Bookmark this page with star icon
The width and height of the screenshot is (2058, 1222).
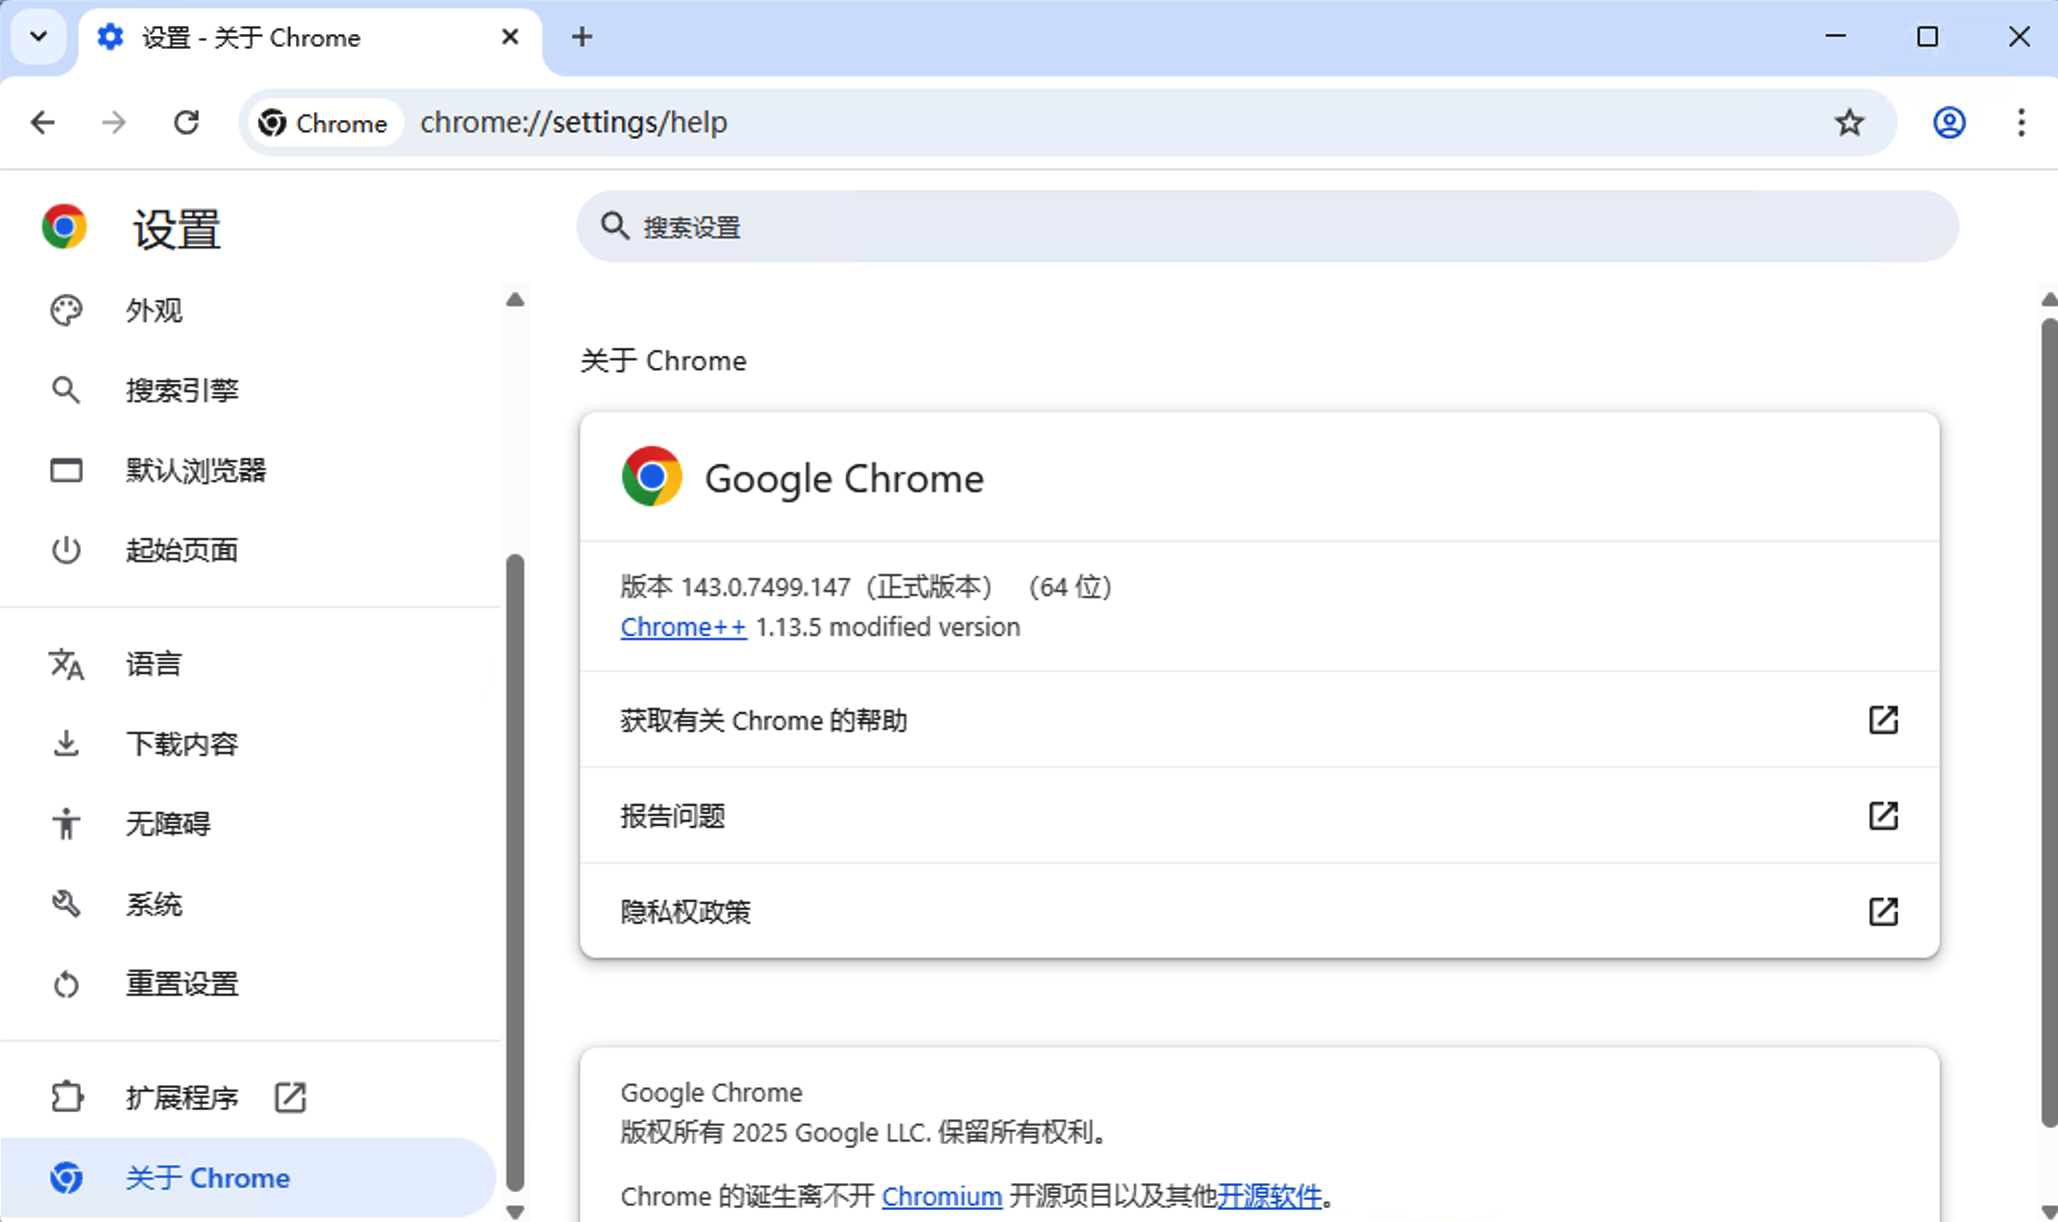1849,123
